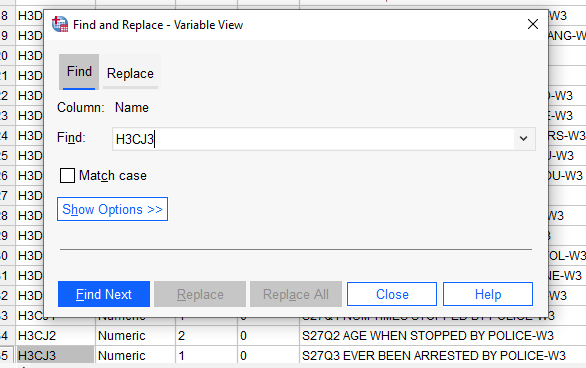586x368 pixels.
Task: Click the Find text field containing H3CJ3
Action: pos(313,139)
